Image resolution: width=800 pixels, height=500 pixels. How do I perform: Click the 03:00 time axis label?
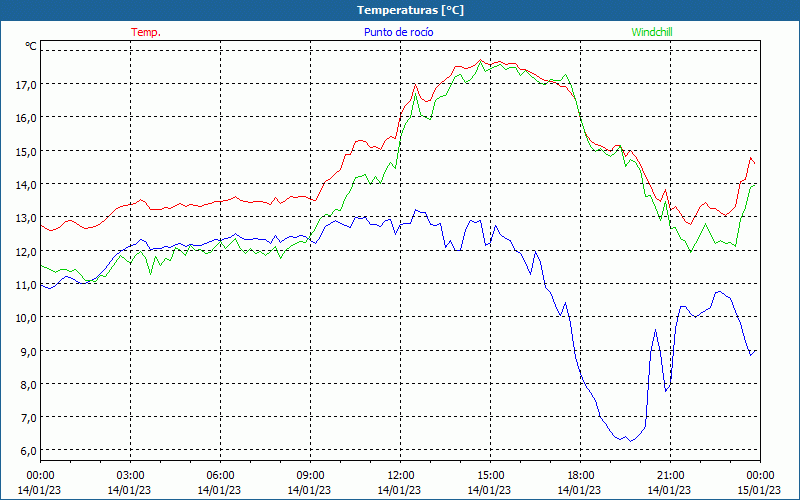click(x=130, y=476)
